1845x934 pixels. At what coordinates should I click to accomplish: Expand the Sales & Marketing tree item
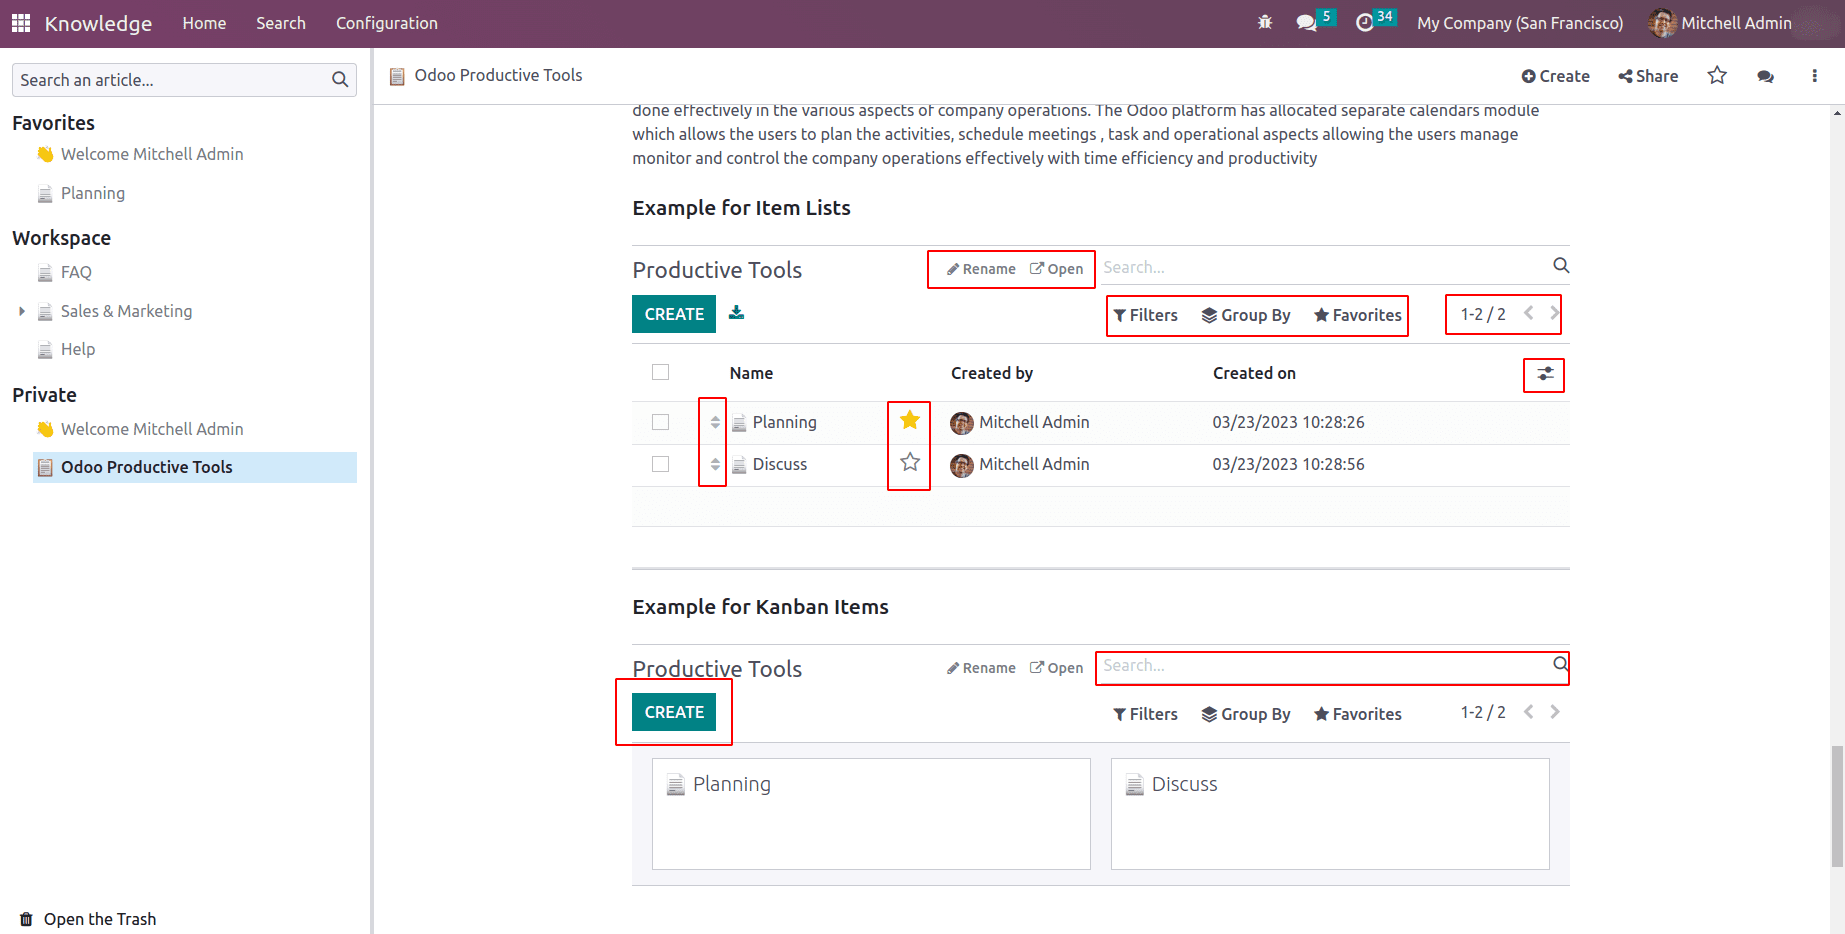pyautogui.click(x=22, y=311)
